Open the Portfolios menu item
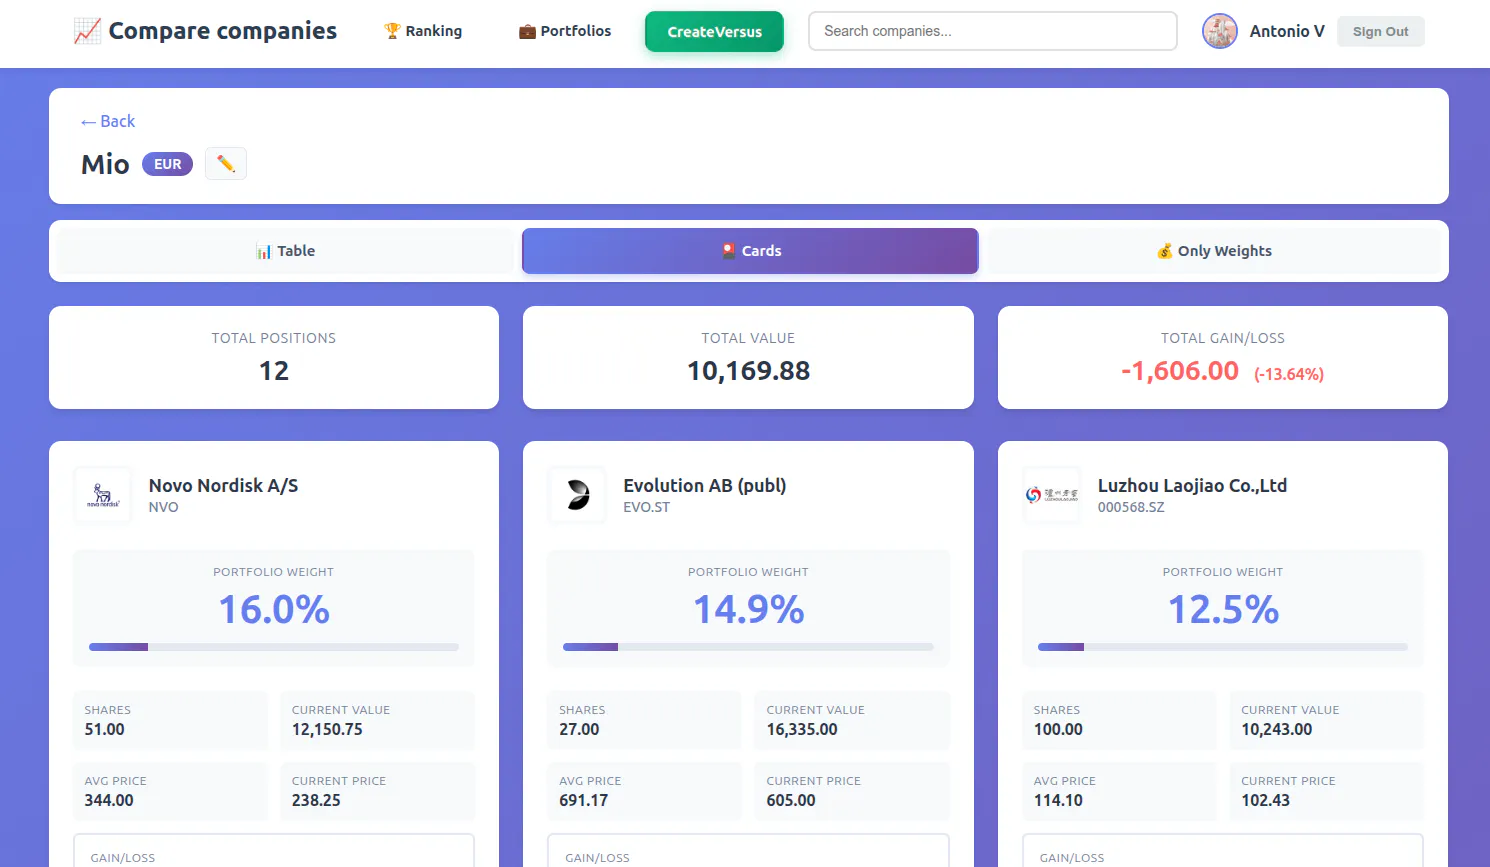Screen dimensions: 1490x867 pos(565,31)
